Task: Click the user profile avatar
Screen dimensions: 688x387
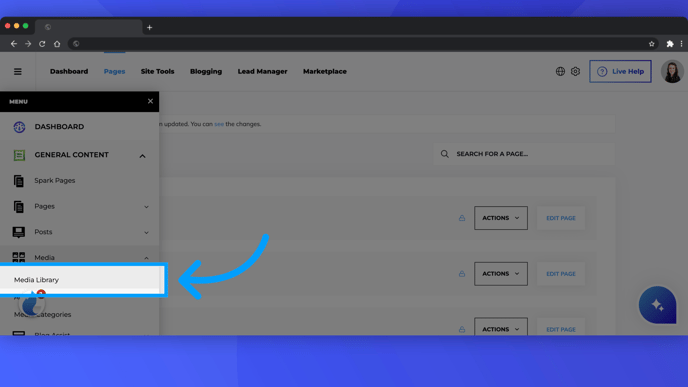Action: click(672, 72)
